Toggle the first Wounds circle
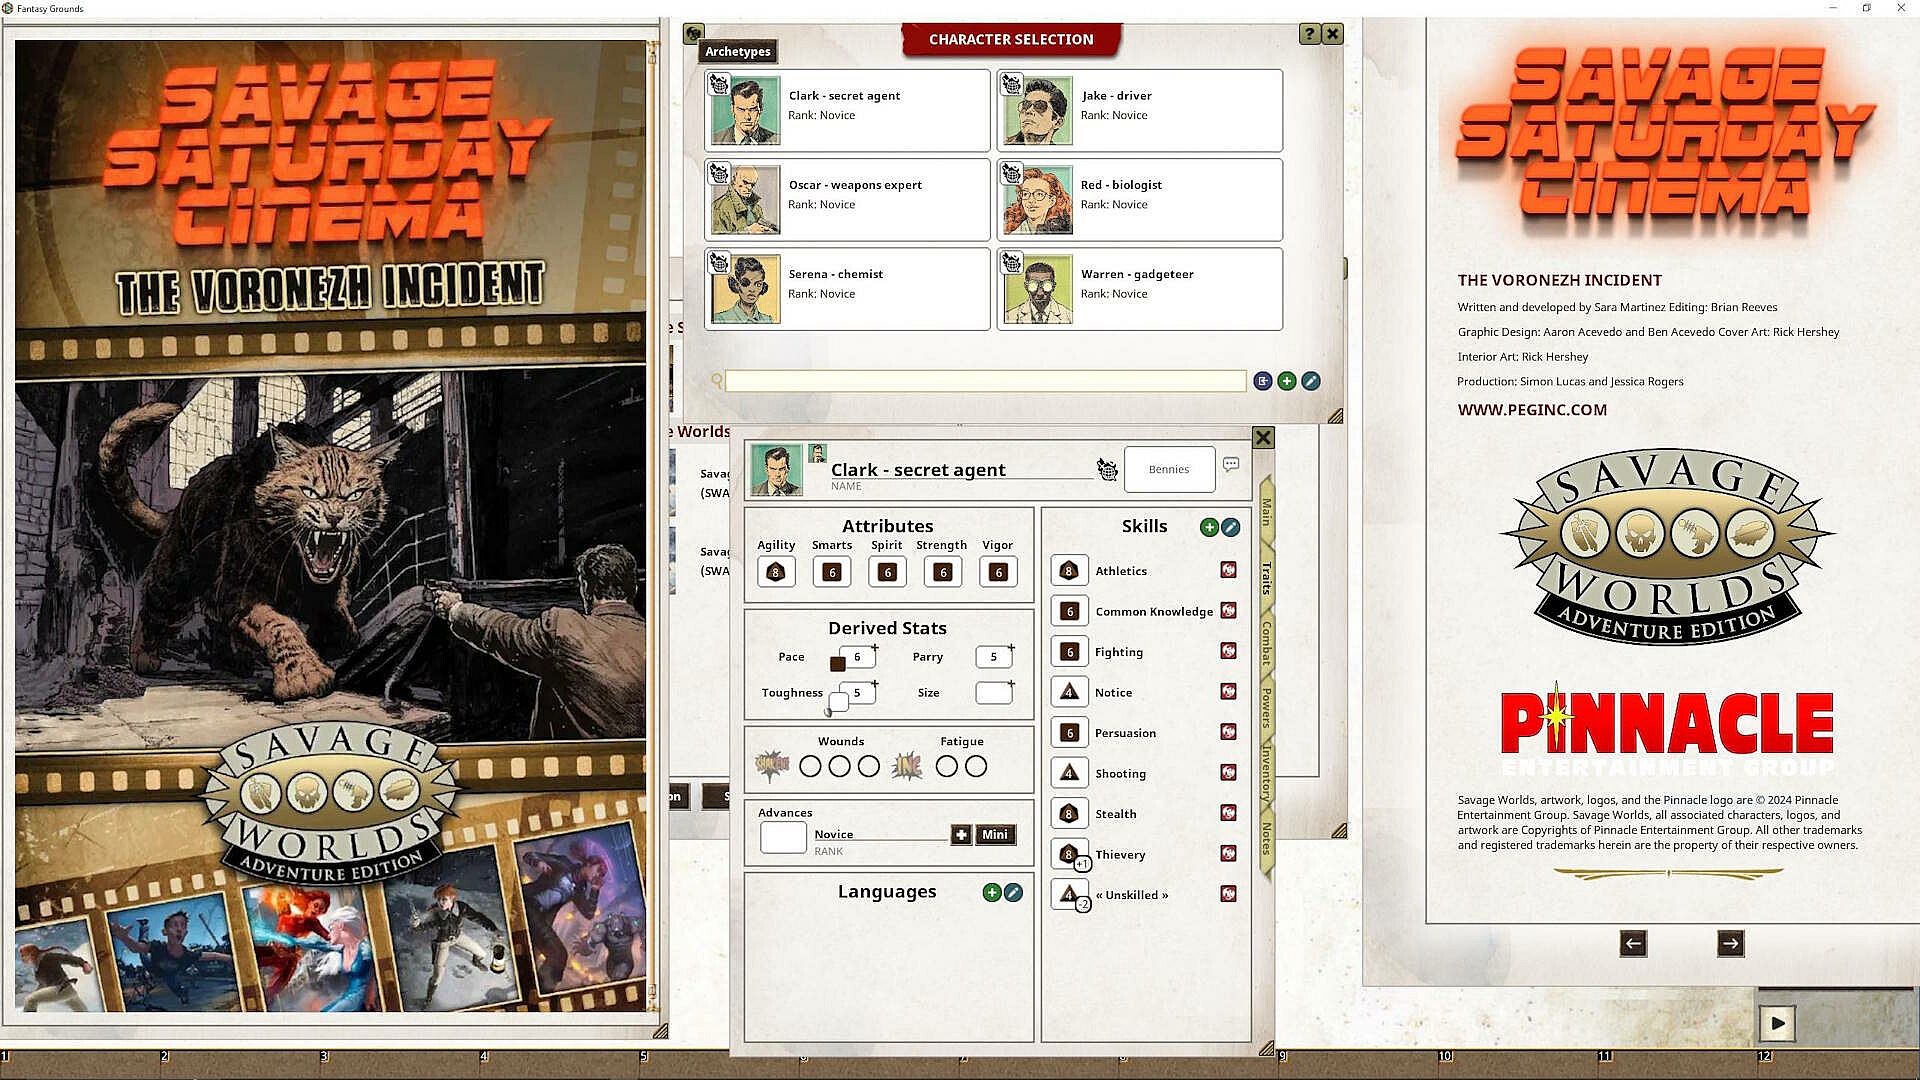 (811, 767)
